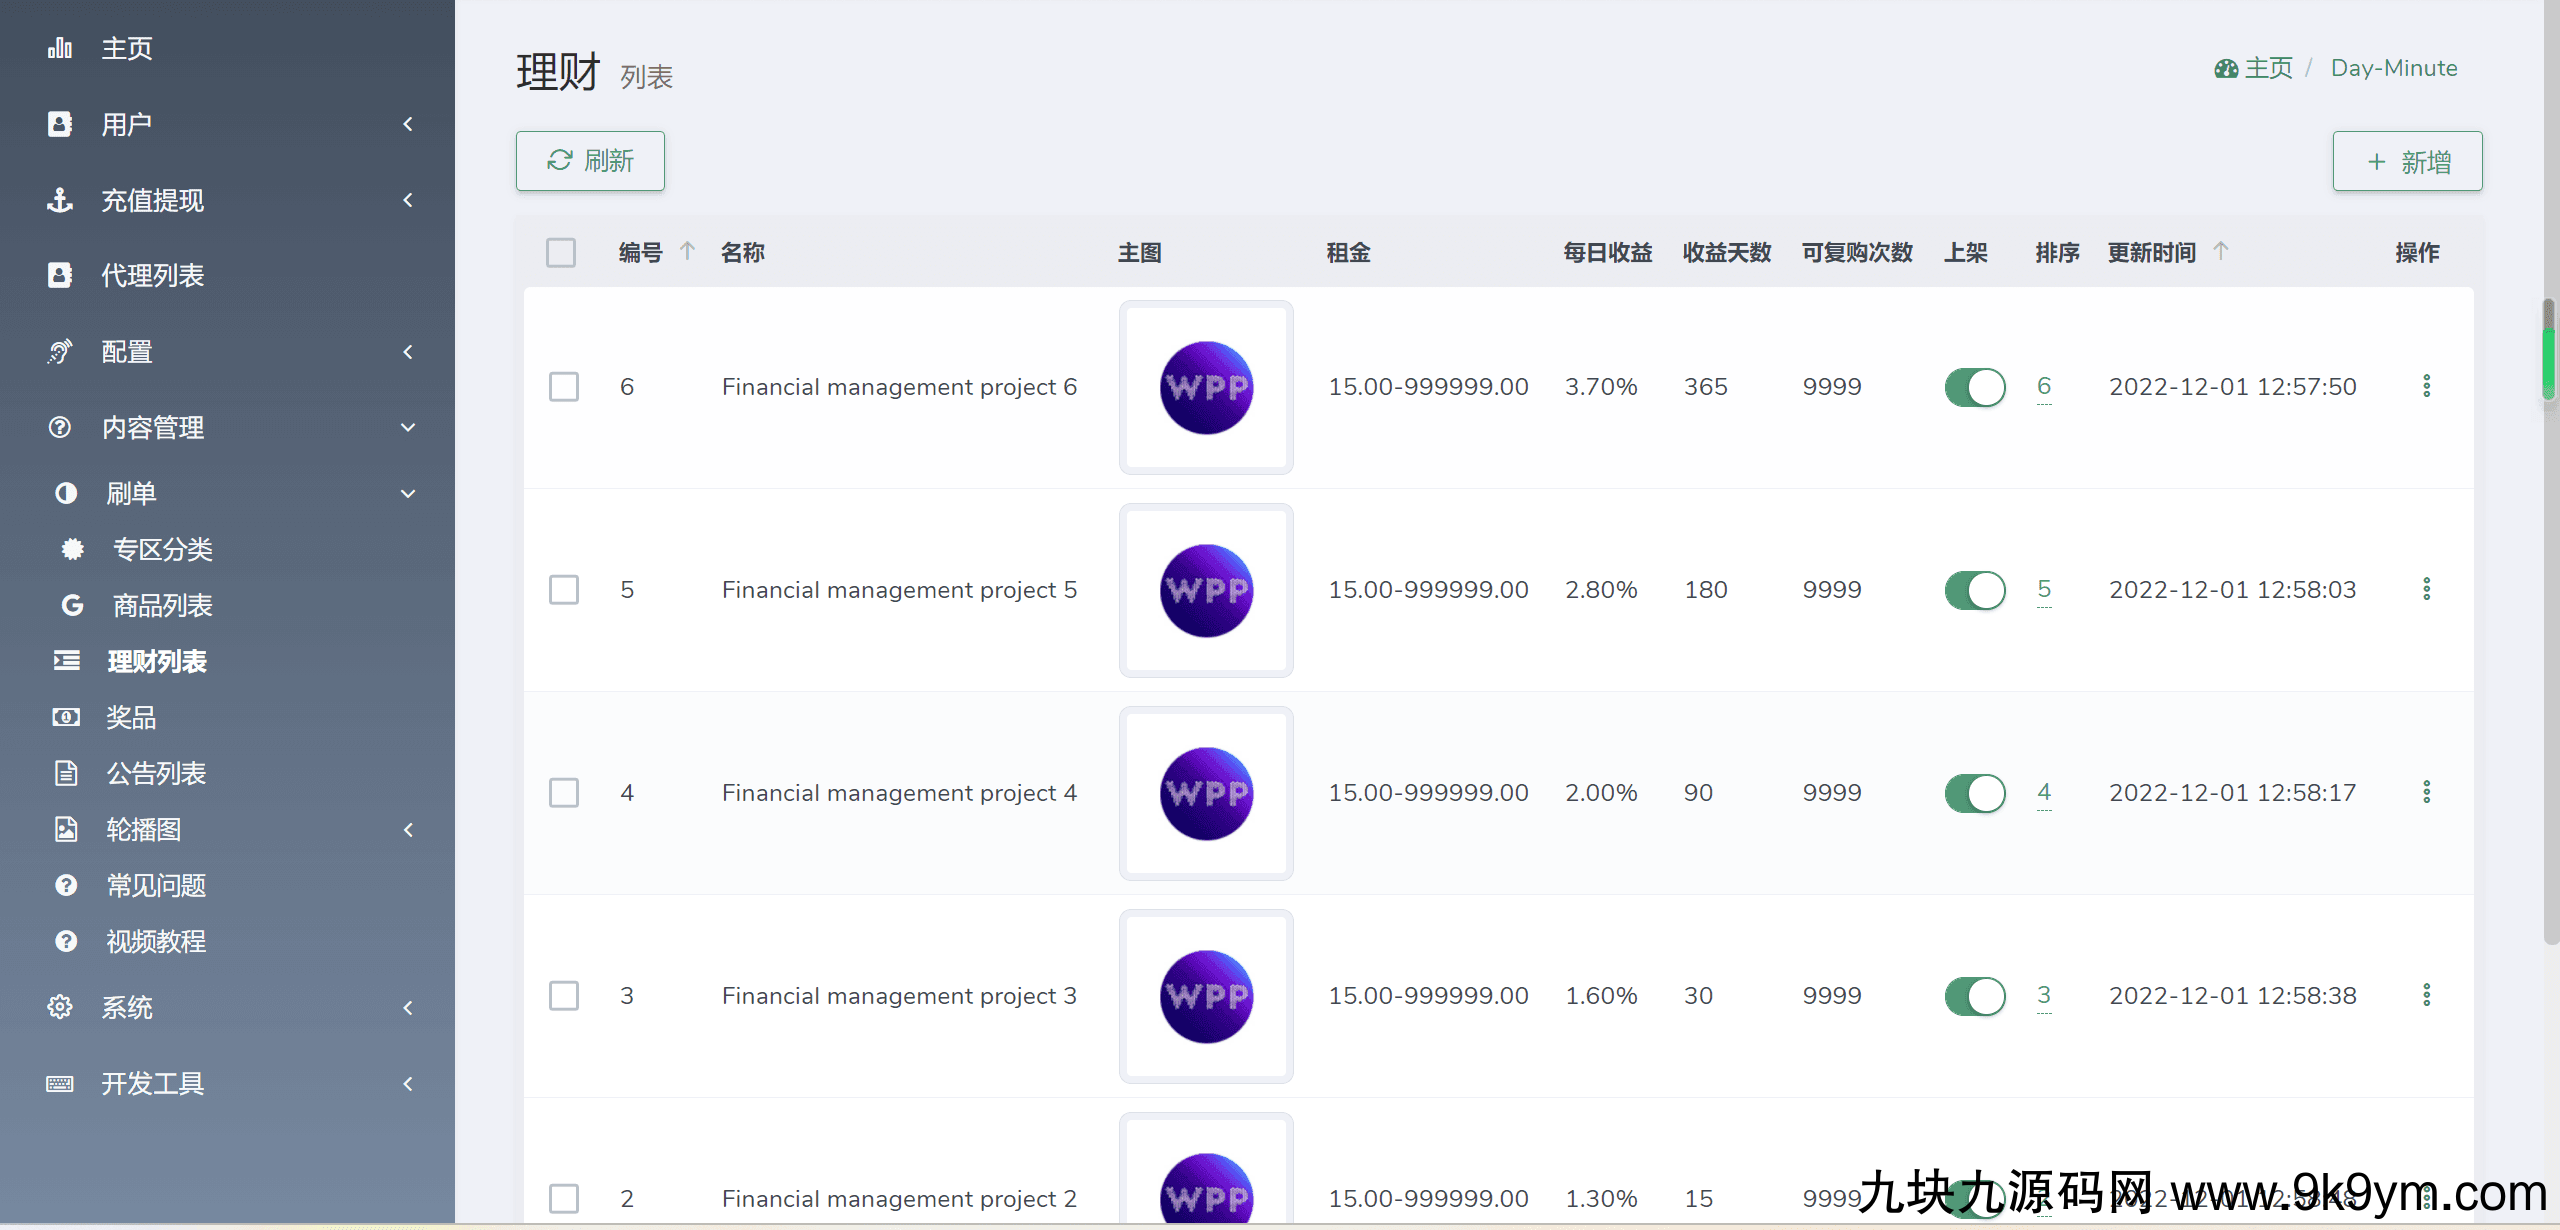Click the gear icon next to 系统
This screenshot has width=2560, height=1230.
coord(60,1007)
